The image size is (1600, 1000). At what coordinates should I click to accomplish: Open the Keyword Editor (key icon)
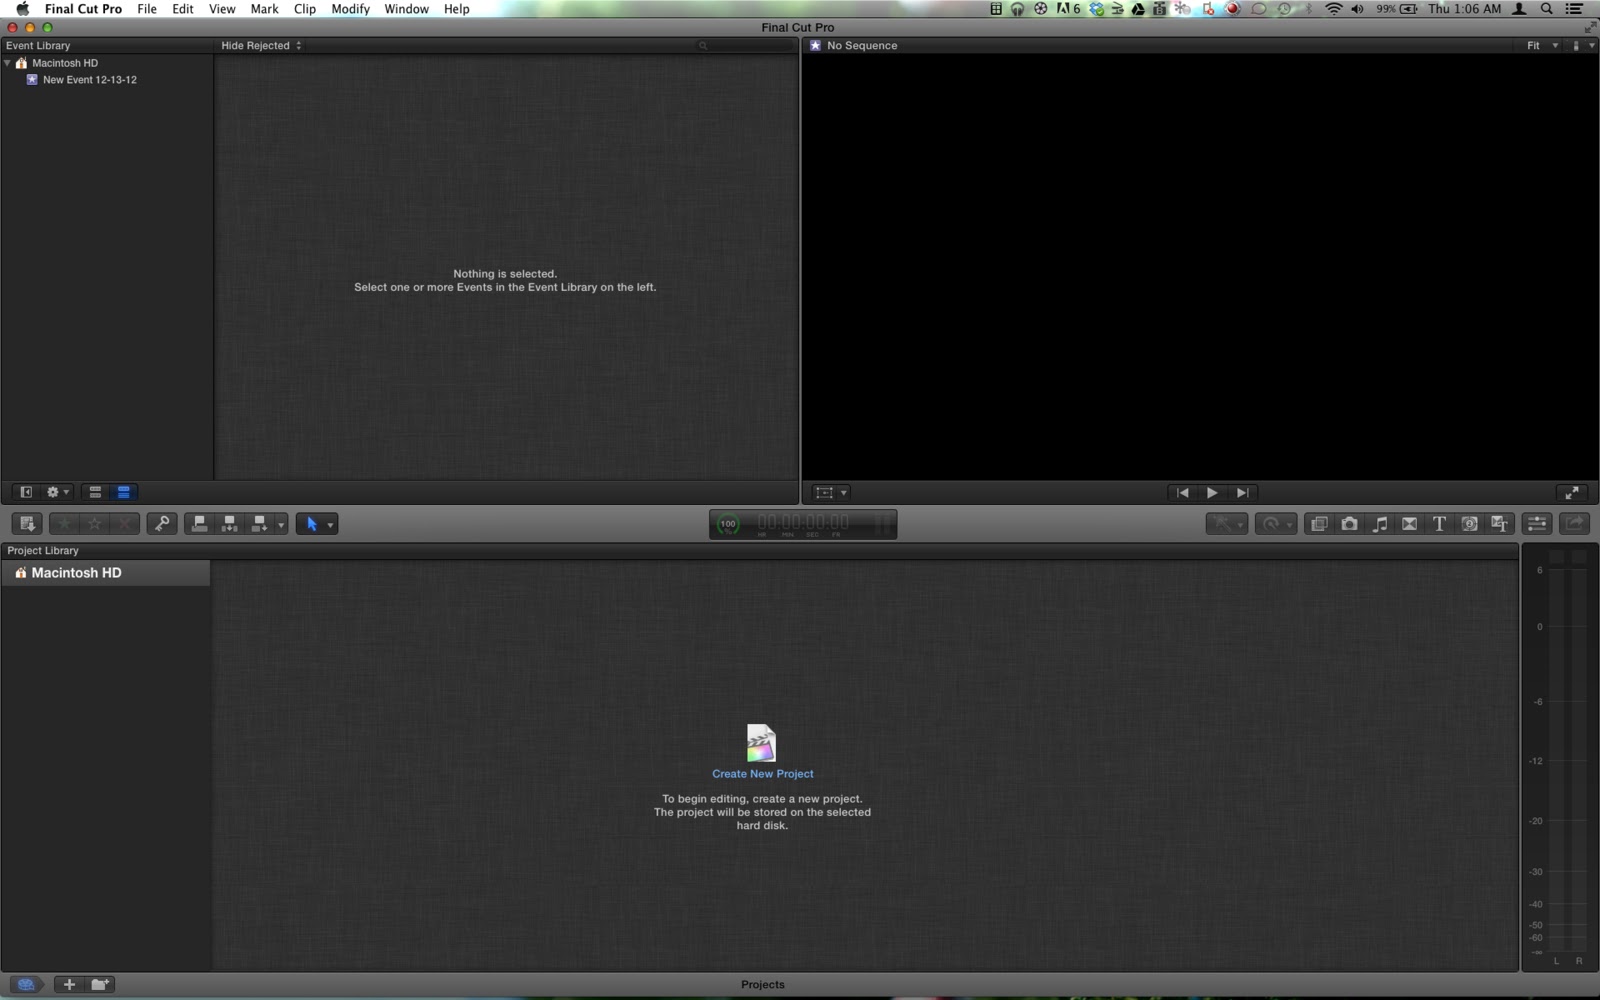[162, 524]
